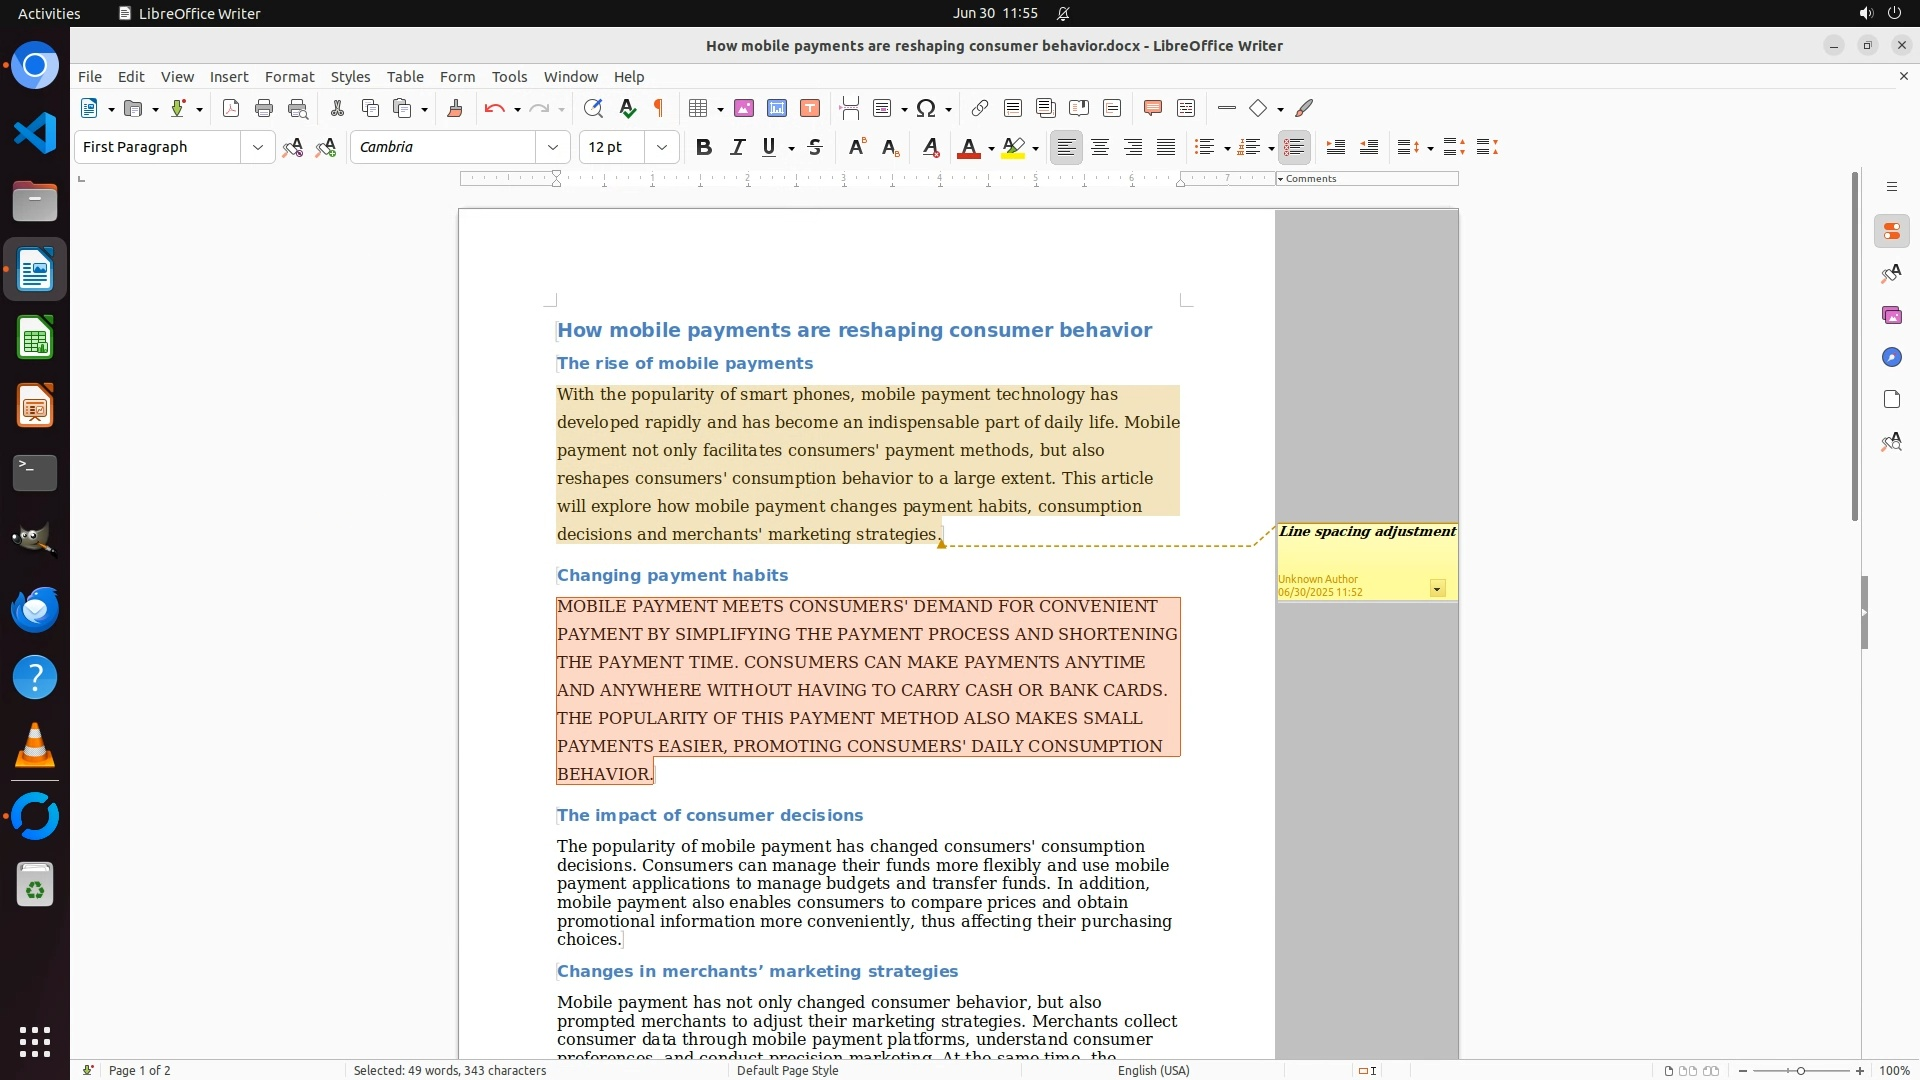Click the Print toolbar icon
Screen dimensions: 1920x1080
click(264, 109)
